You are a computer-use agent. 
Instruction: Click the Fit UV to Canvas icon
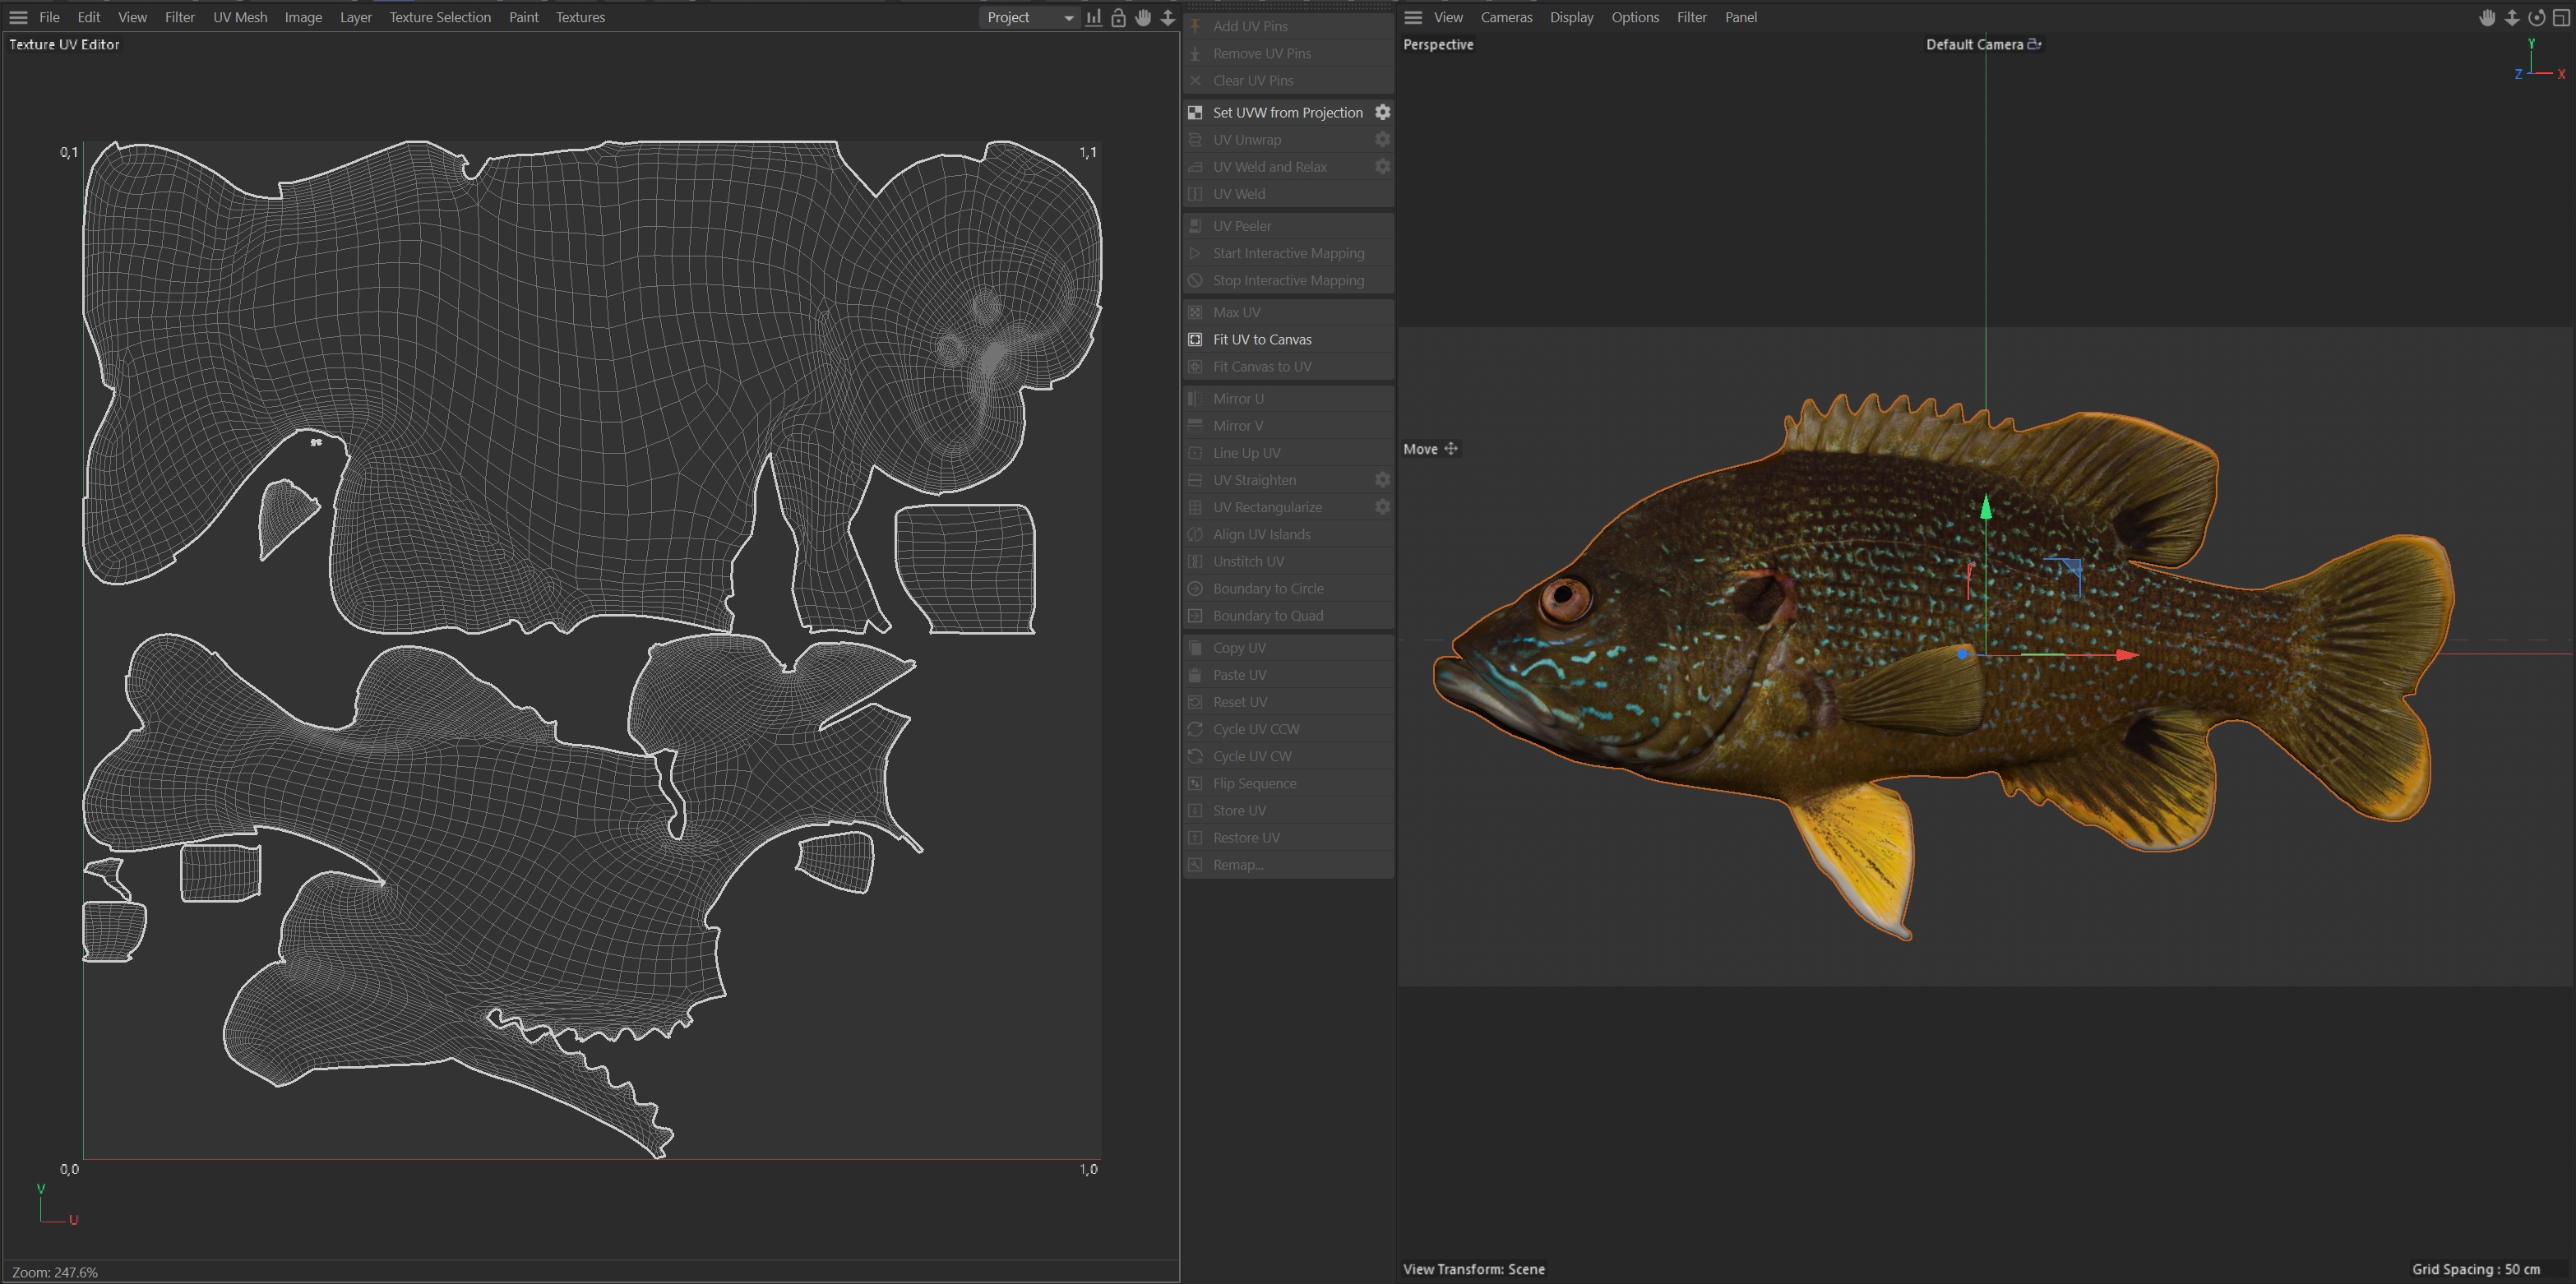tap(1195, 340)
